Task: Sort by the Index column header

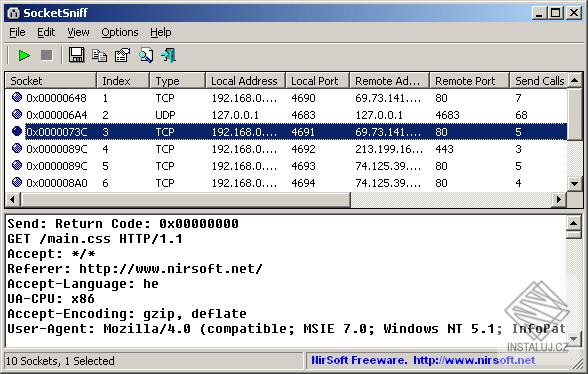Action: pos(123,81)
